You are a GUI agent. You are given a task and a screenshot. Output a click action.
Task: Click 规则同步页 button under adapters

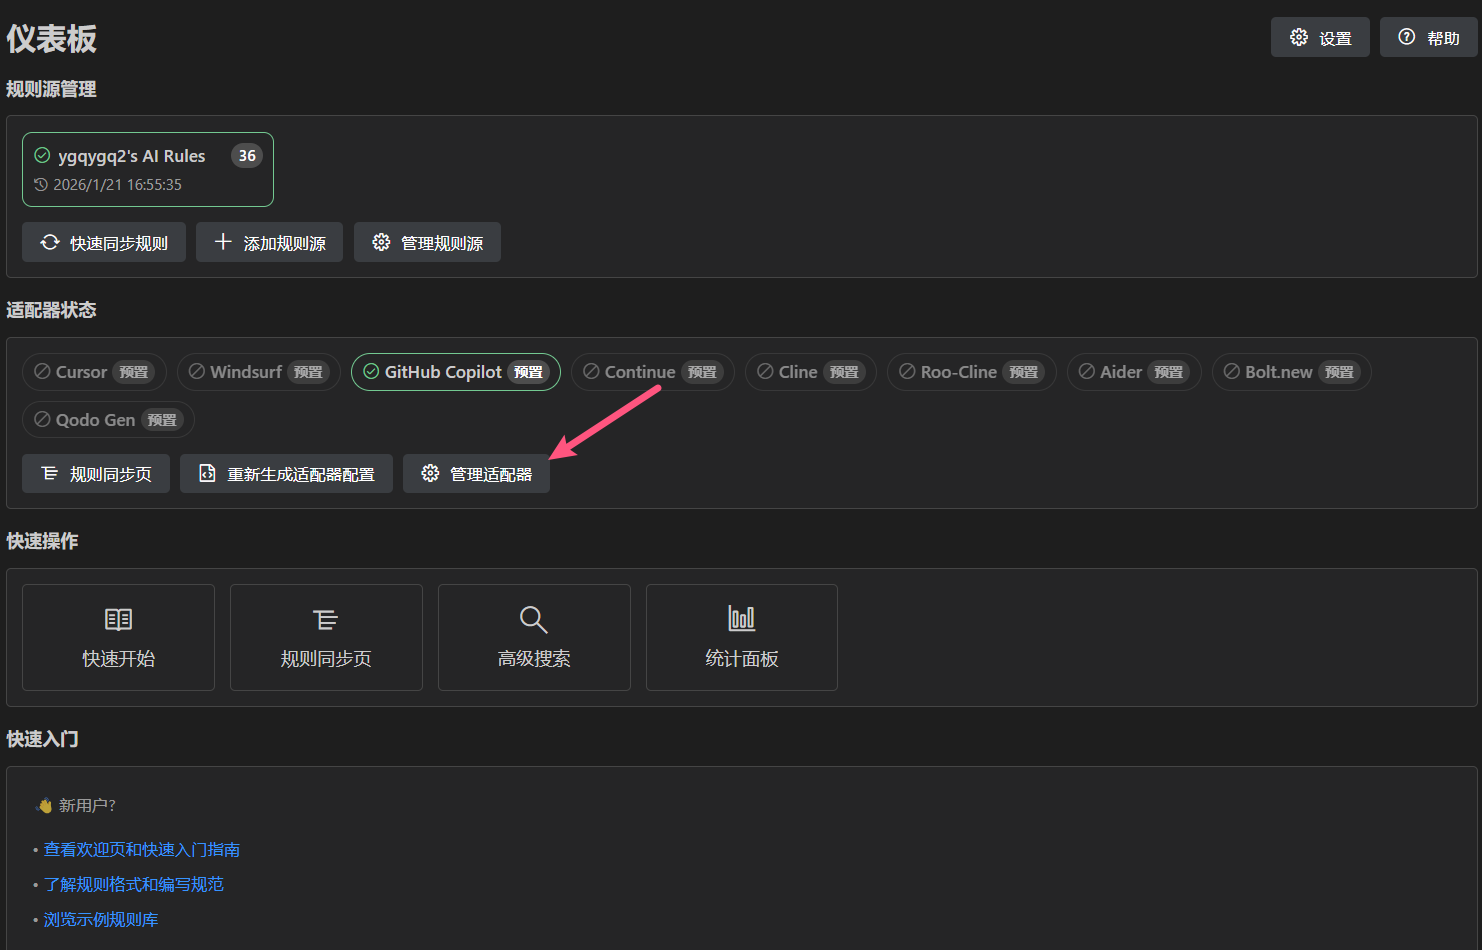click(96, 474)
